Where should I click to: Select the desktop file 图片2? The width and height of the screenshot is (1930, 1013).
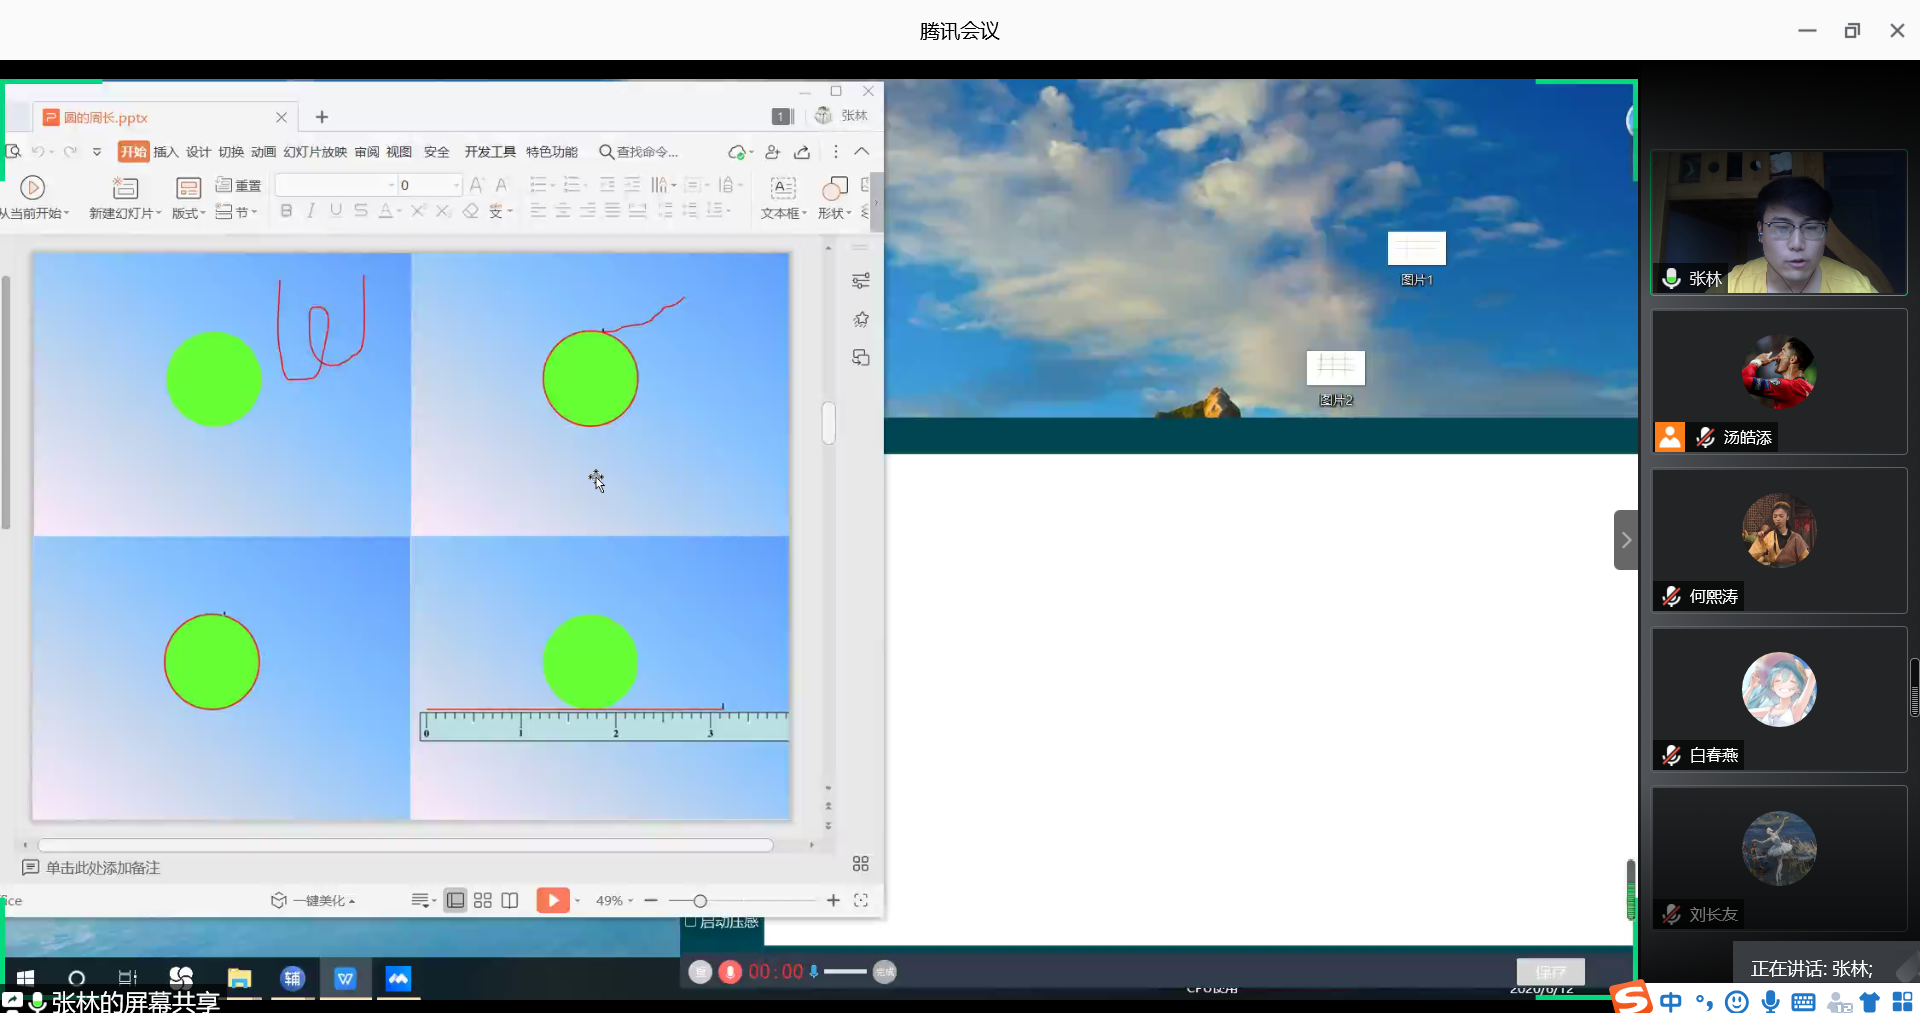click(1335, 379)
